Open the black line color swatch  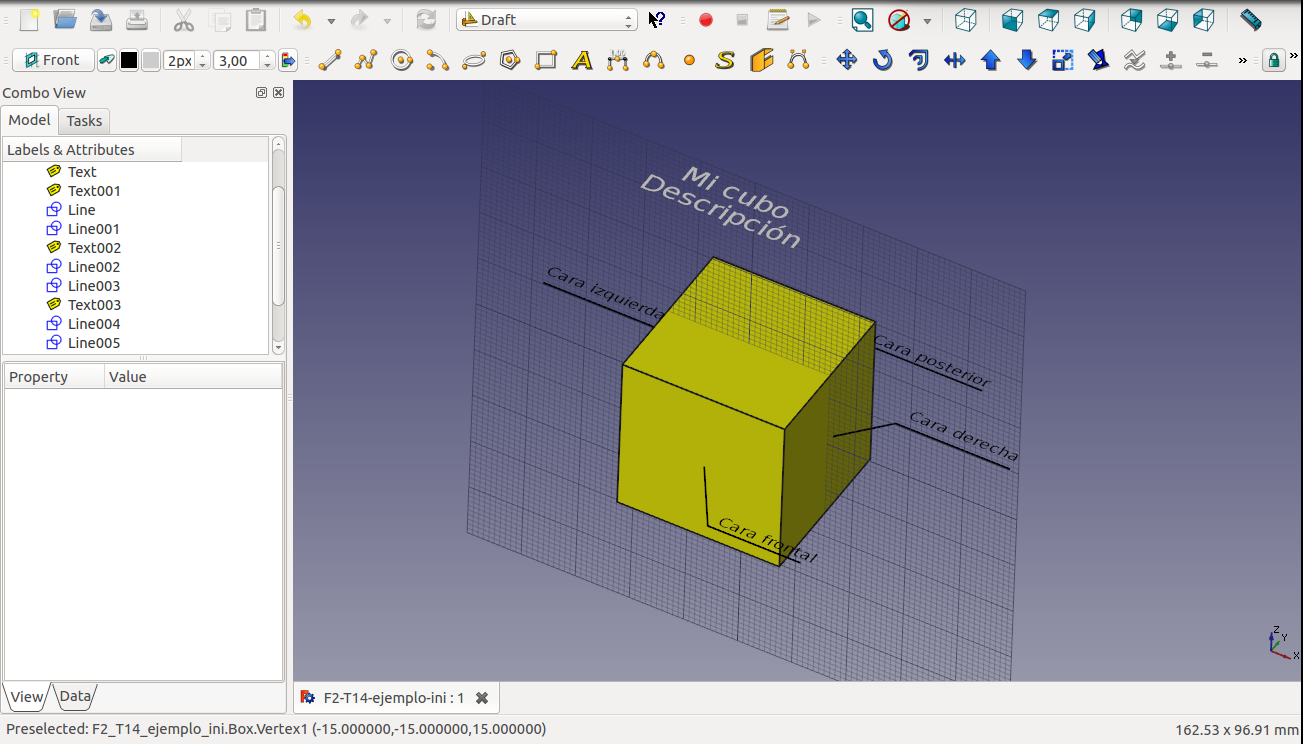(x=129, y=61)
